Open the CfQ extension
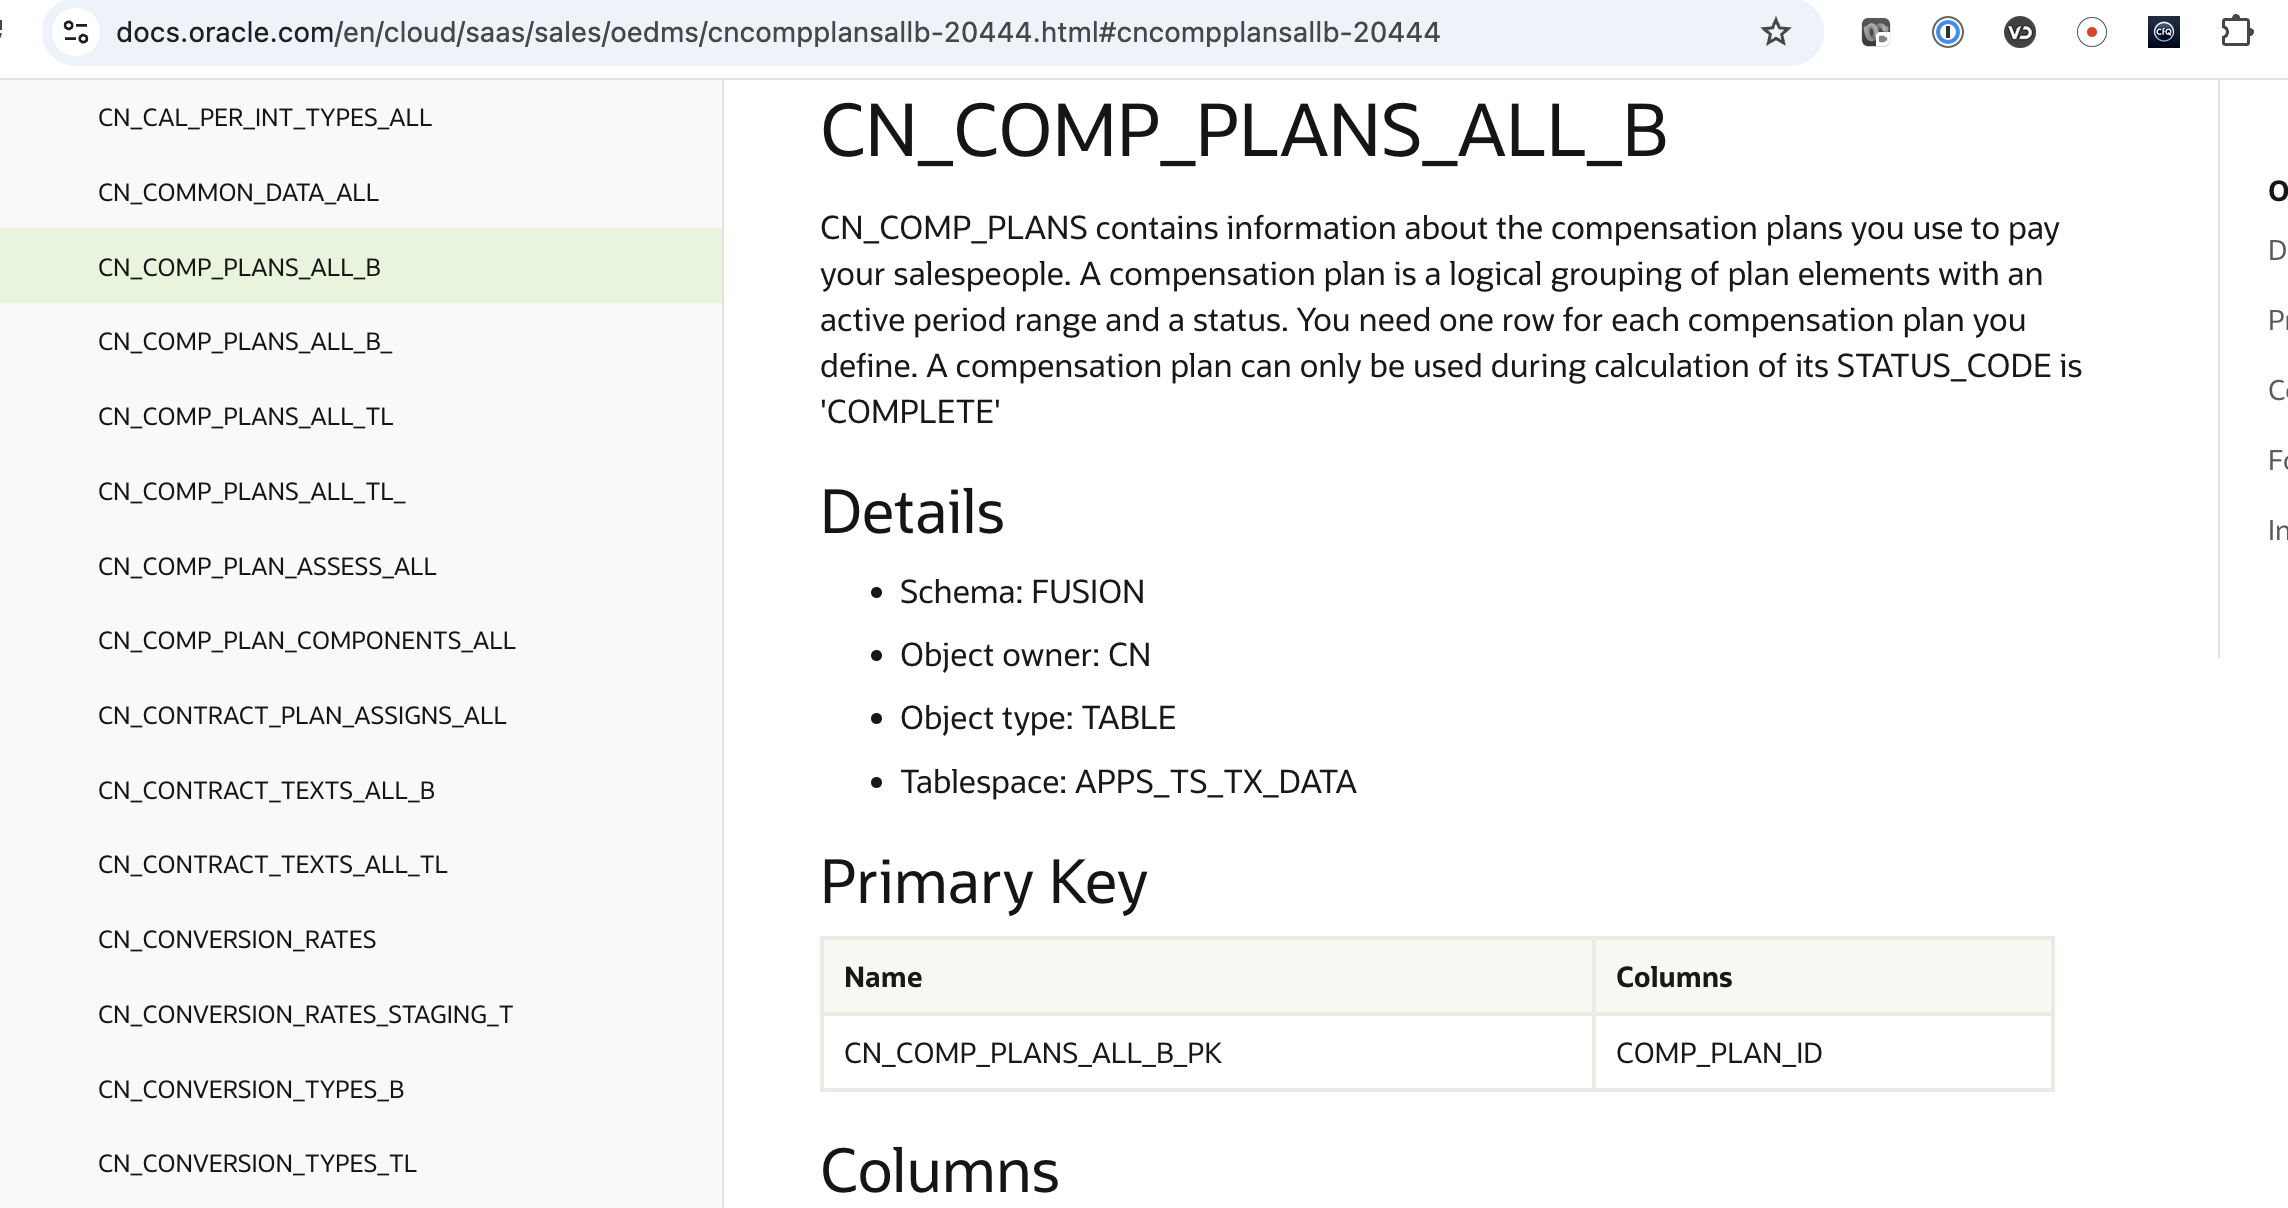Viewport: 2288px width, 1208px height. tap(2165, 32)
